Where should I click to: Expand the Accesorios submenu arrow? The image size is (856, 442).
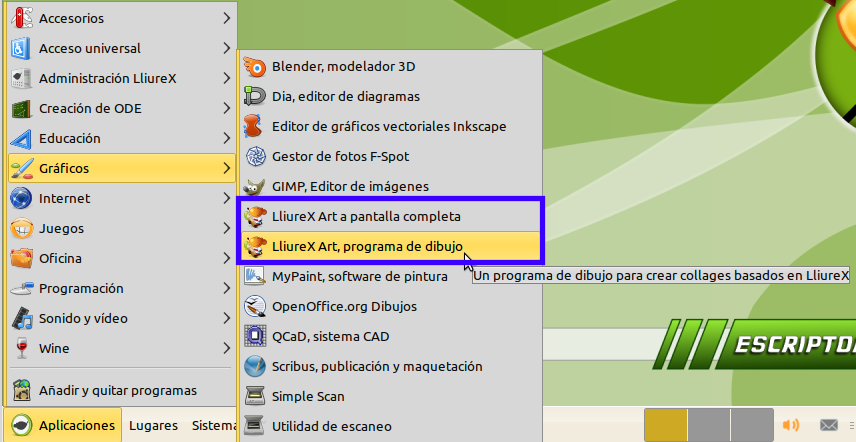(x=227, y=18)
